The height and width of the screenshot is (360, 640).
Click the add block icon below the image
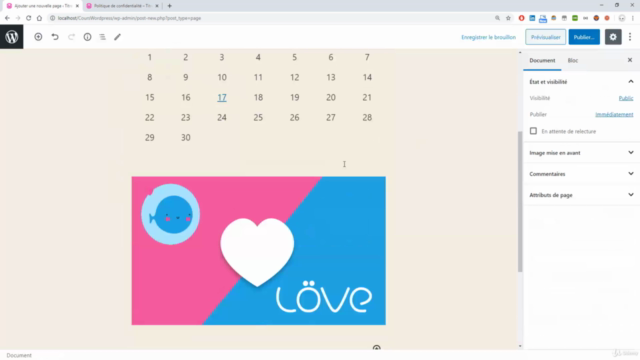(x=376, y=348)
